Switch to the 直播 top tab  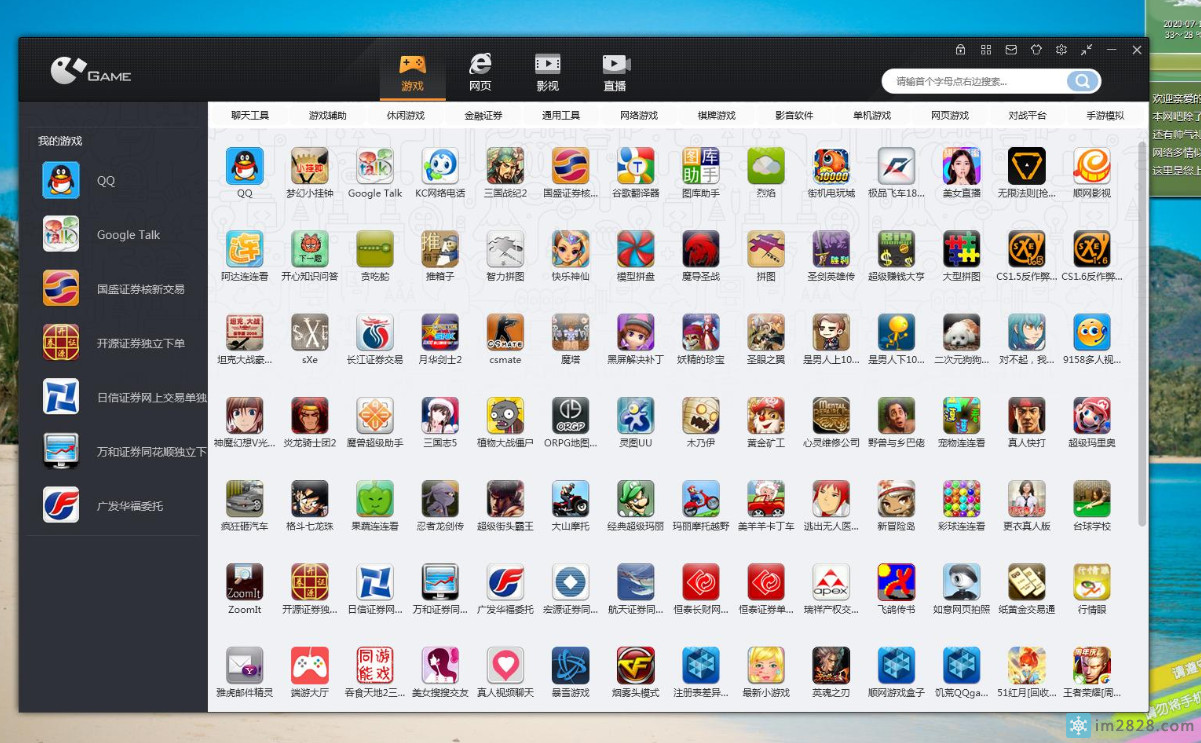pyautogui.click(x=615, y=73)
